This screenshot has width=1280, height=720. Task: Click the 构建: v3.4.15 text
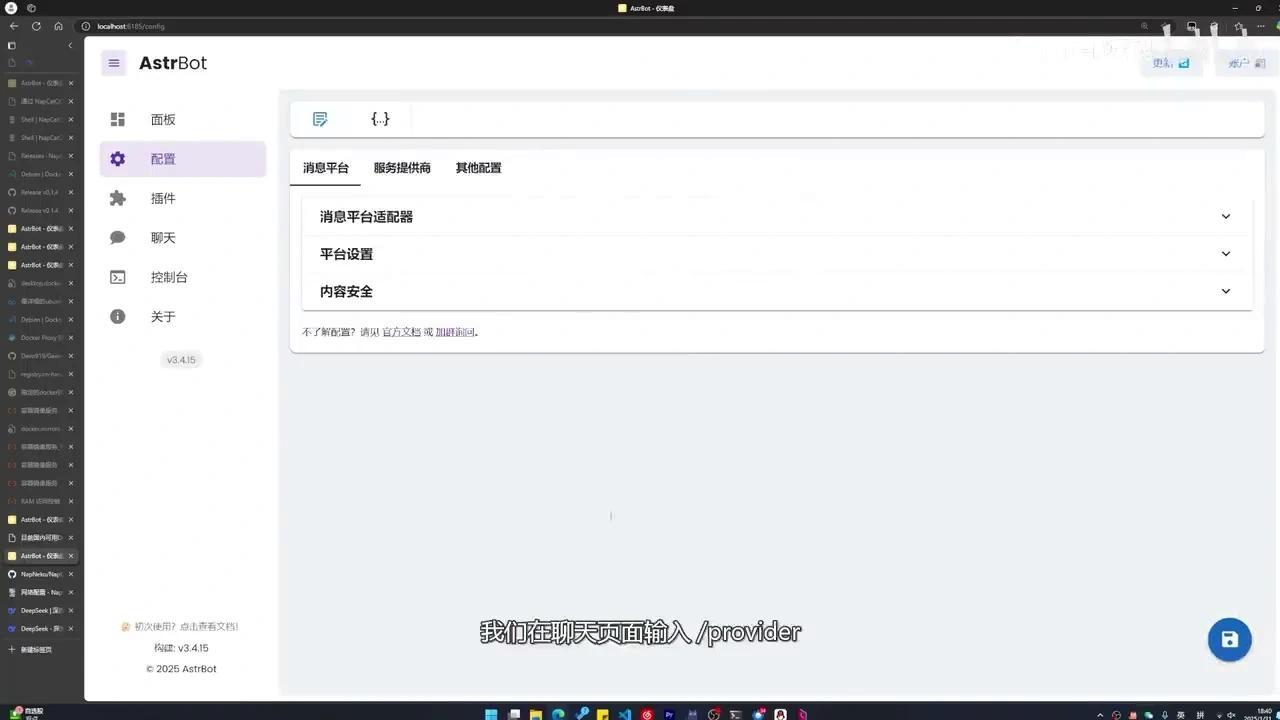tap(181, 648)
